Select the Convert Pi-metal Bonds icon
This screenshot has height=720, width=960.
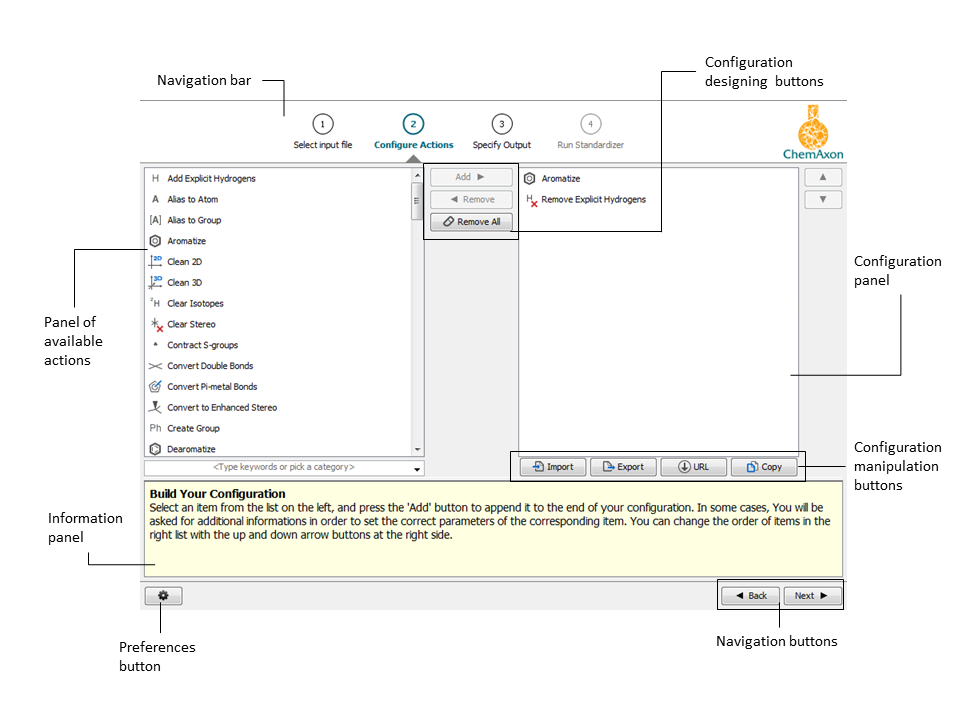click(155, 386)
